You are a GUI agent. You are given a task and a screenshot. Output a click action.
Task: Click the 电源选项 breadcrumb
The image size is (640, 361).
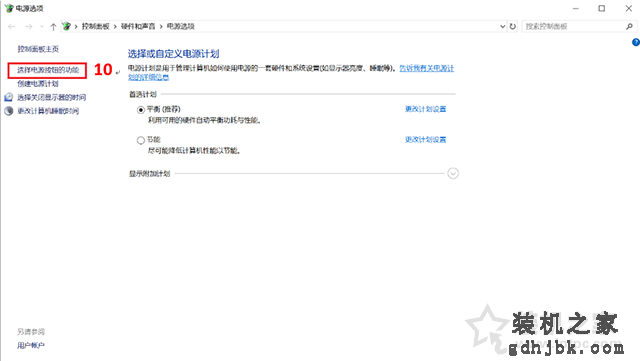180,26
